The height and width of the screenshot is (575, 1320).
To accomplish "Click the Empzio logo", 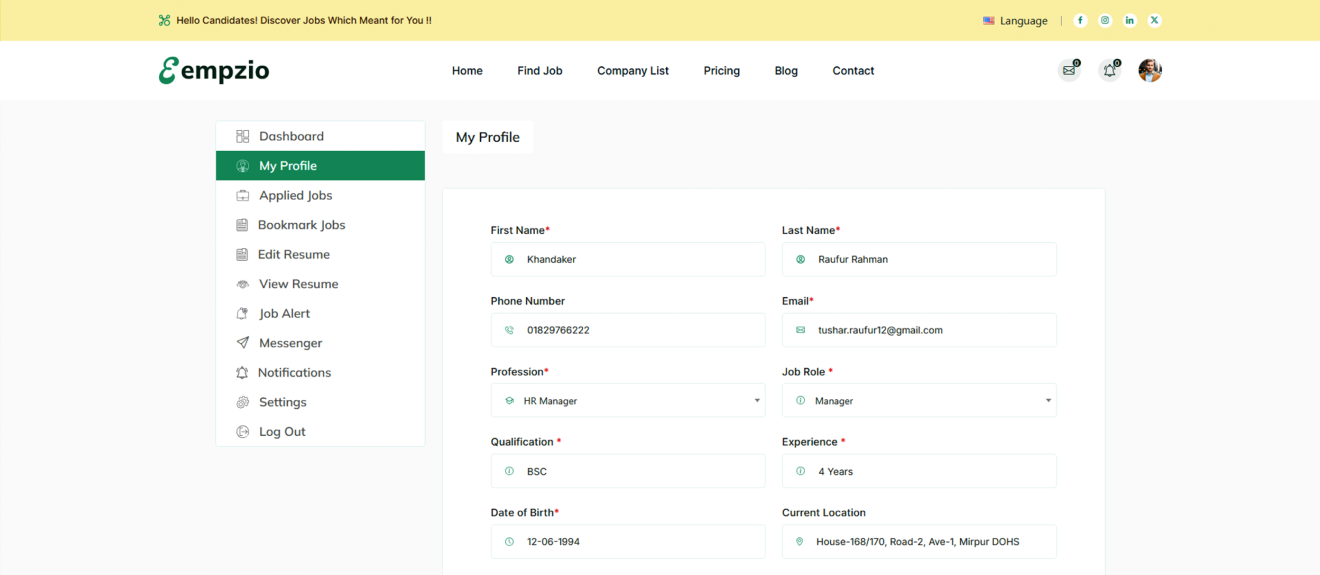I will [214, 70].
